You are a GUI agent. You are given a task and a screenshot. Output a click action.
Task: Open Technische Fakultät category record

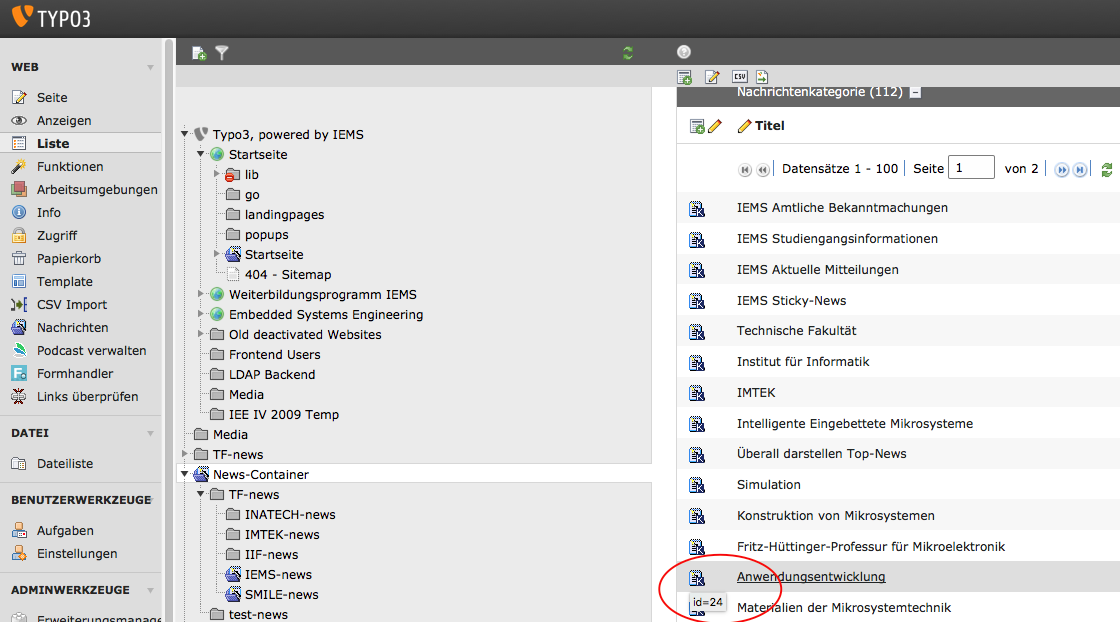click(x=796, y=331)
